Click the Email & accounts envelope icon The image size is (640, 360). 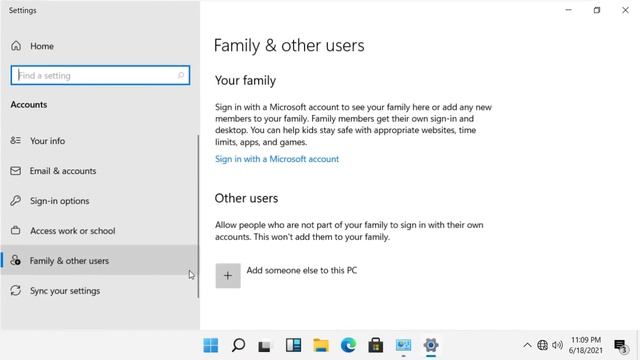click(16, 171)
